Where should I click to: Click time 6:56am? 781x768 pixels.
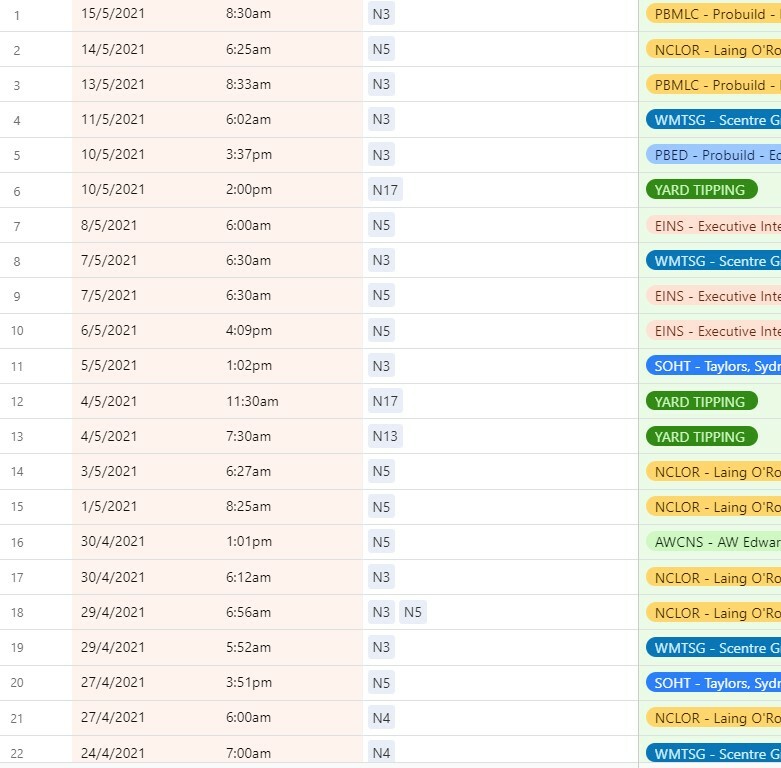[248, 612]
